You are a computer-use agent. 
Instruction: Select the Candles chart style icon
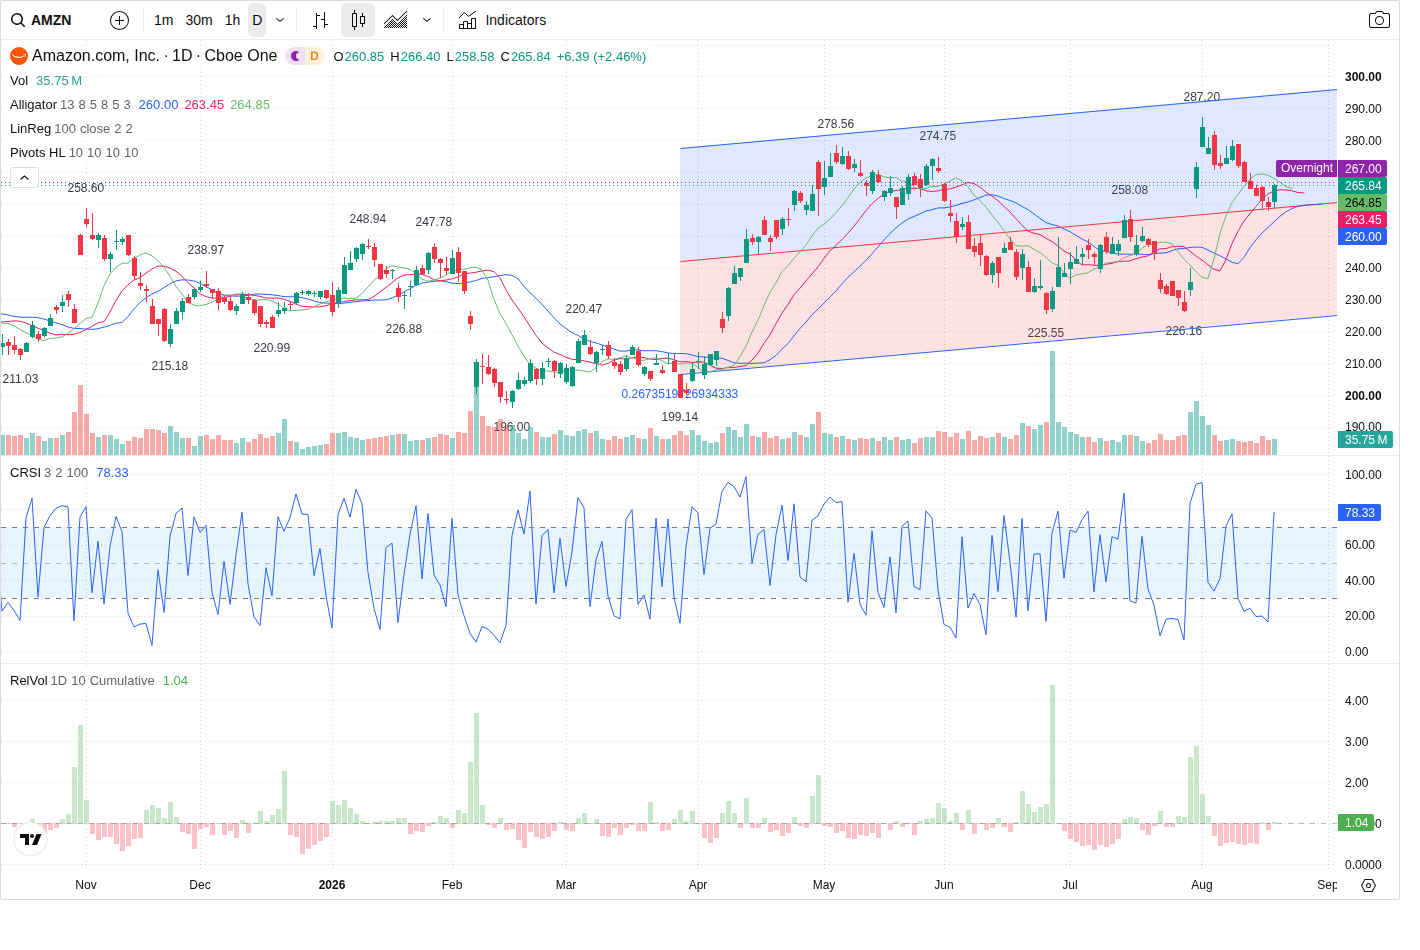pos(358,20)
